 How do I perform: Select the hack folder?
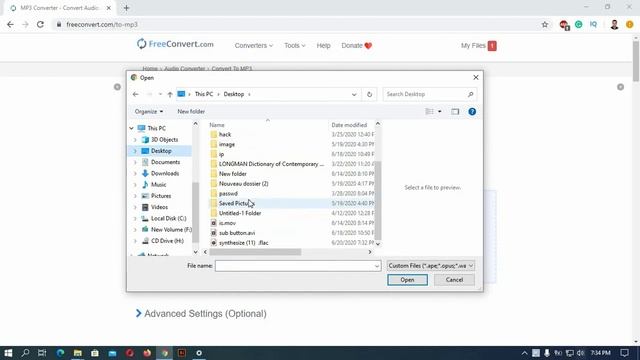coord(225,134)
